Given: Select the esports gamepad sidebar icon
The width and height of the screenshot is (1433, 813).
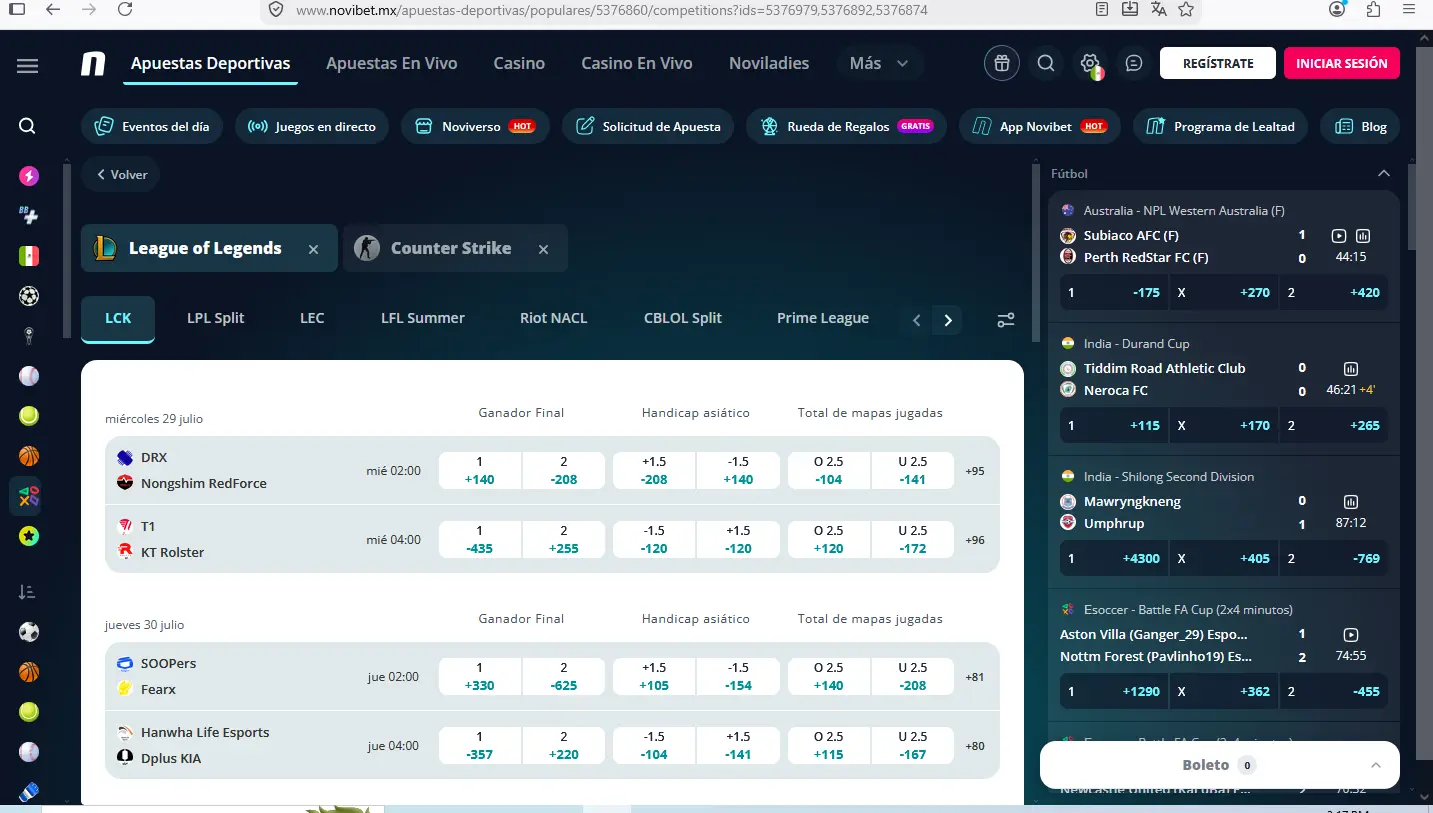Looking at the screenshot, I should tap(29, 495).
